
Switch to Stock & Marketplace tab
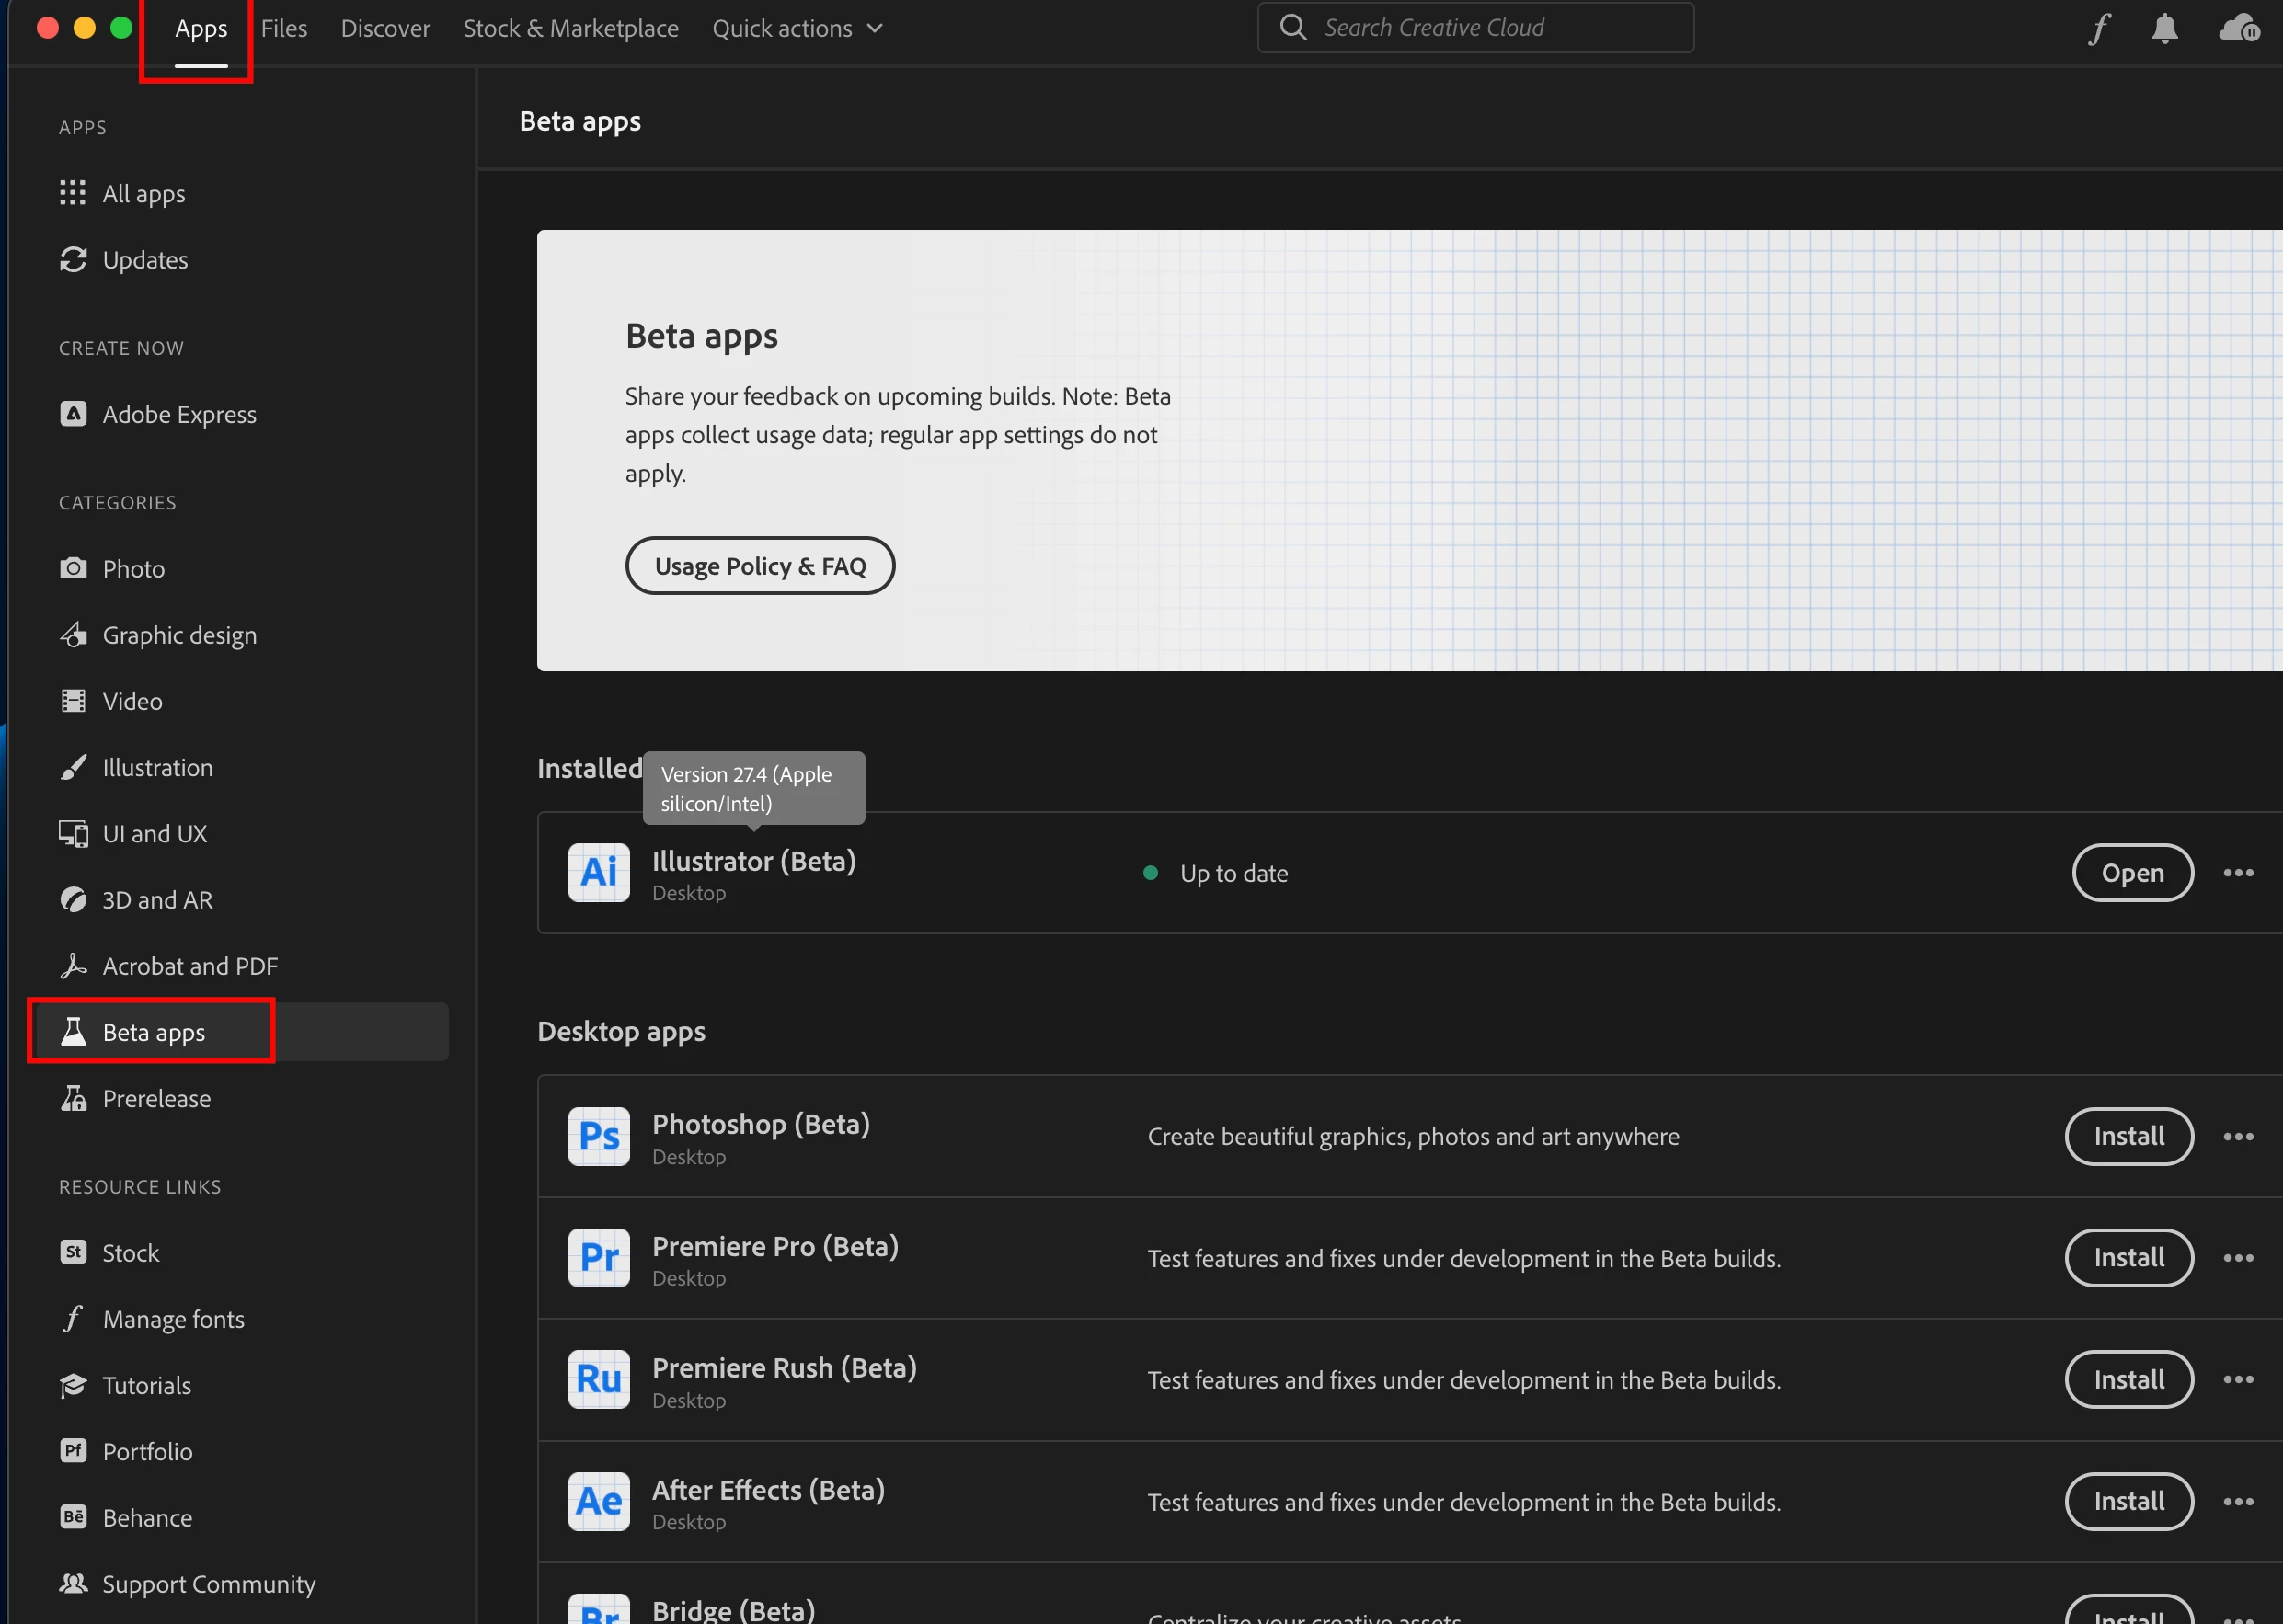point(570,28)
